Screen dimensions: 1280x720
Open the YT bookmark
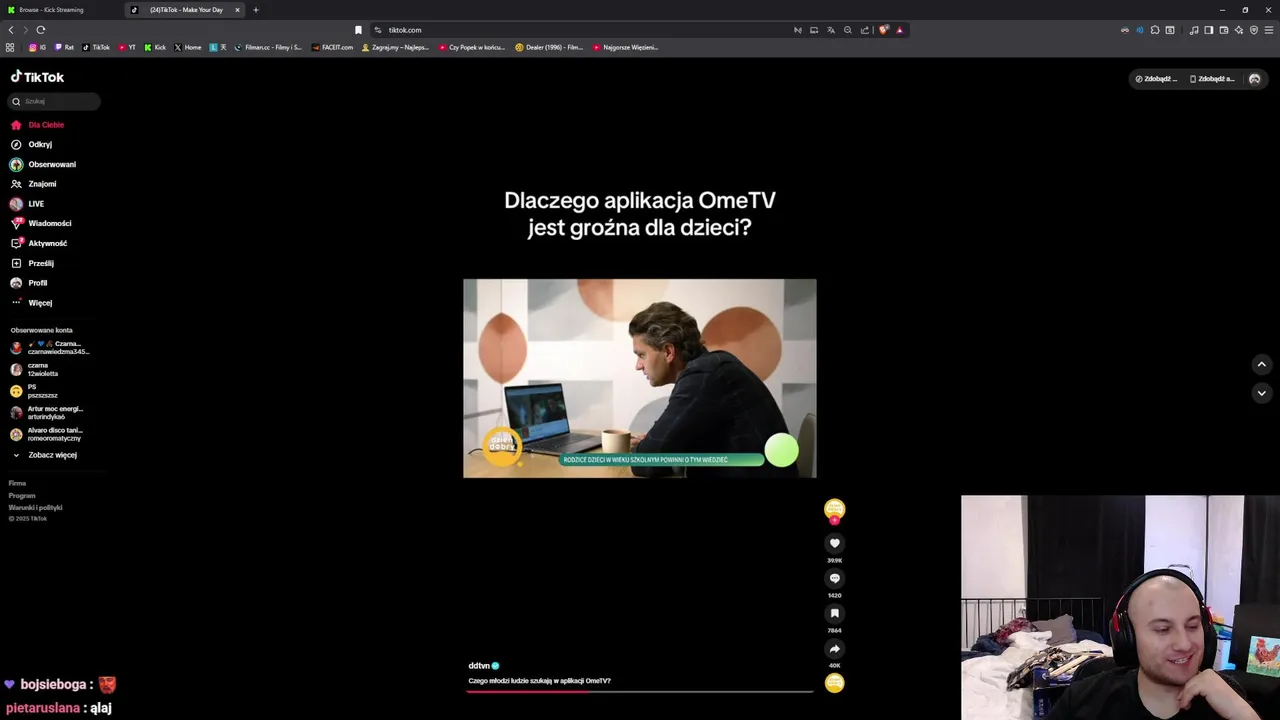[127, 47]
